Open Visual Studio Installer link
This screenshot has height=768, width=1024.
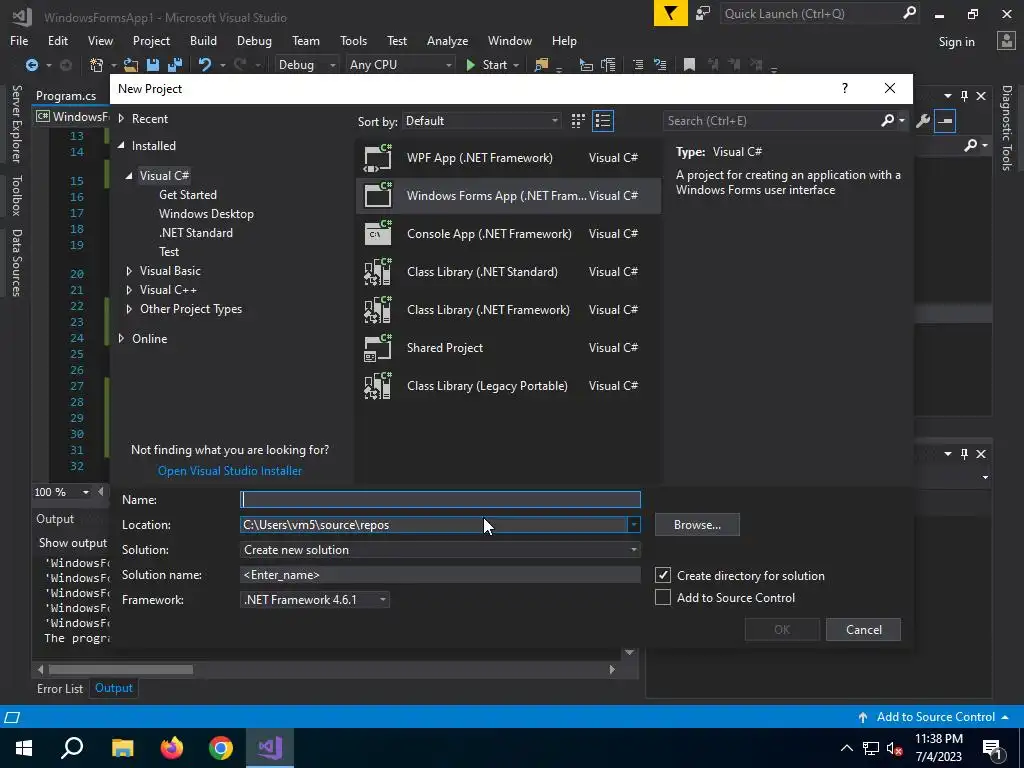coord(230,470)
